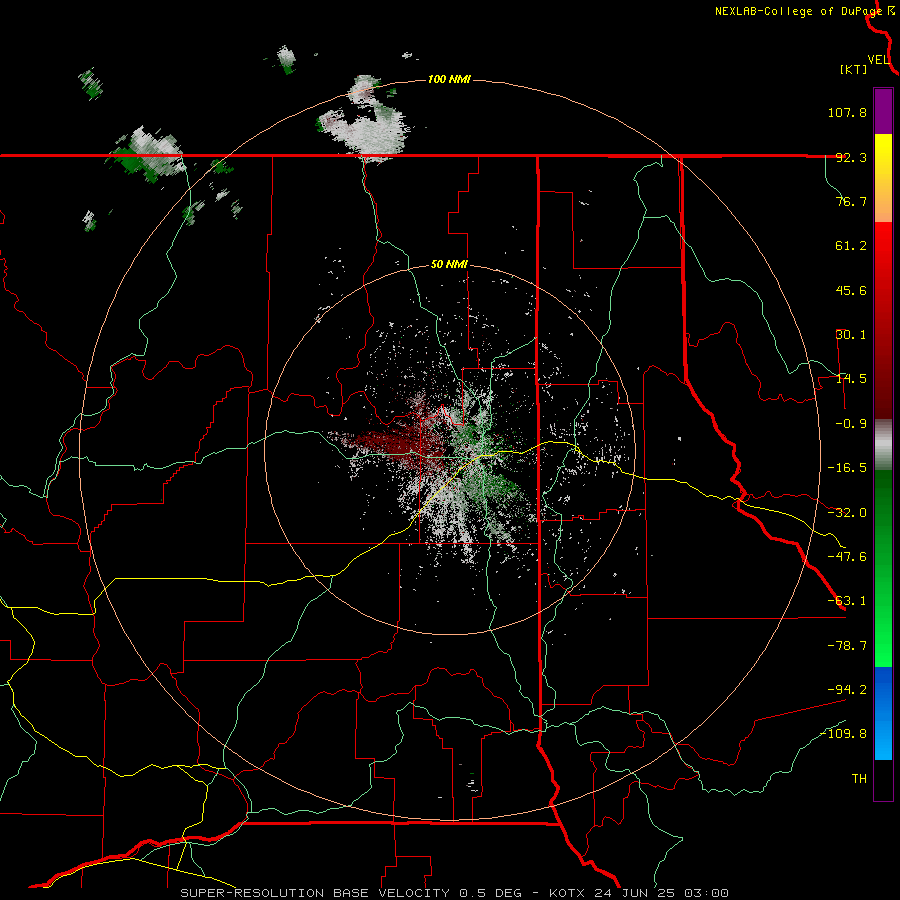Click the 107.8 legend value

[x=847, y=112]
